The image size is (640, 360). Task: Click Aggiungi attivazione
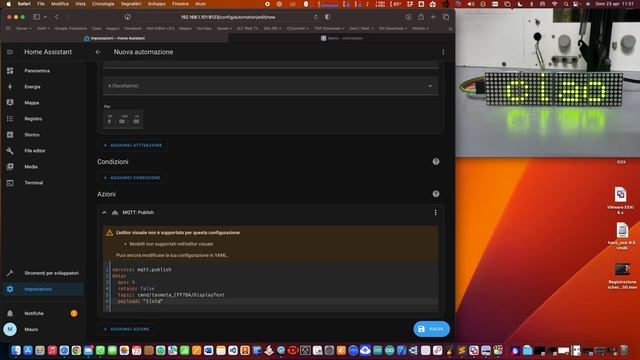(x=133, y=145)
